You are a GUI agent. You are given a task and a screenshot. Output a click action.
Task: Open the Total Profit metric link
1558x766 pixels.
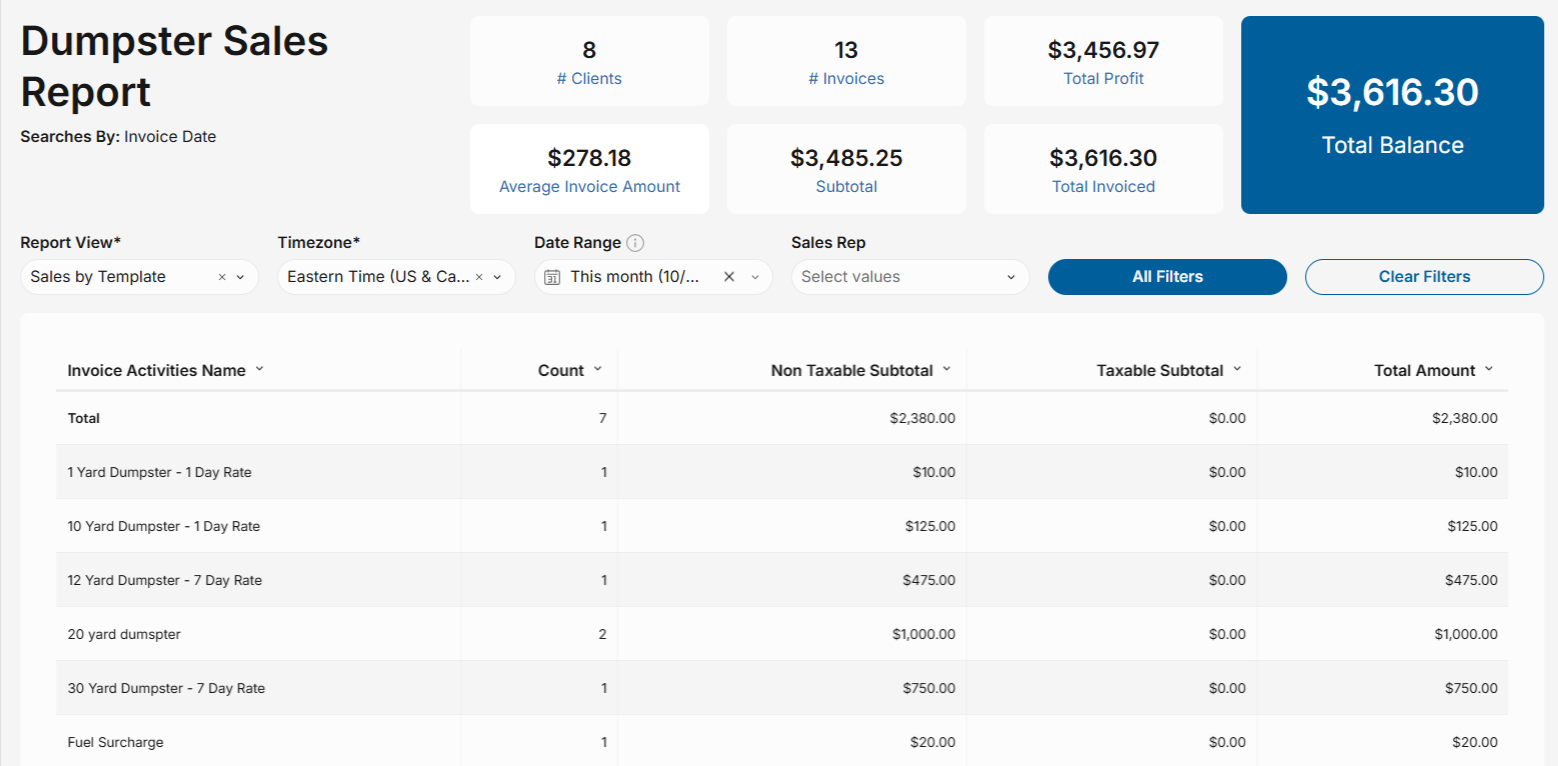click(x=1103, y=79)
